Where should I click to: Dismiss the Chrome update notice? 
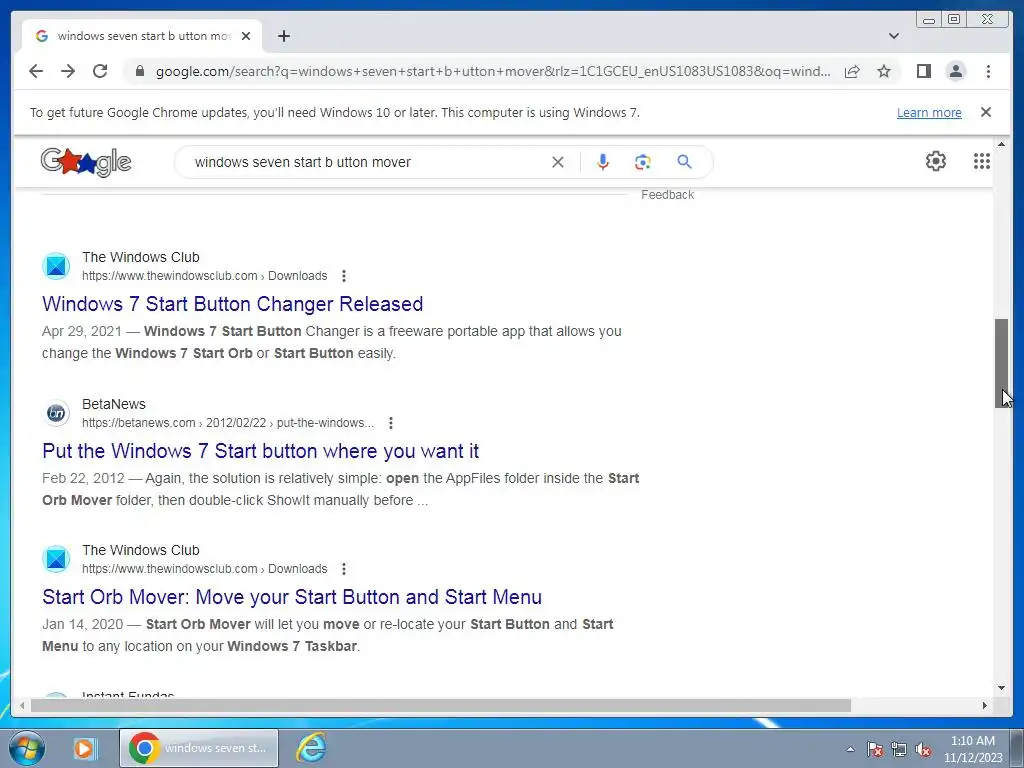(986, 112)
